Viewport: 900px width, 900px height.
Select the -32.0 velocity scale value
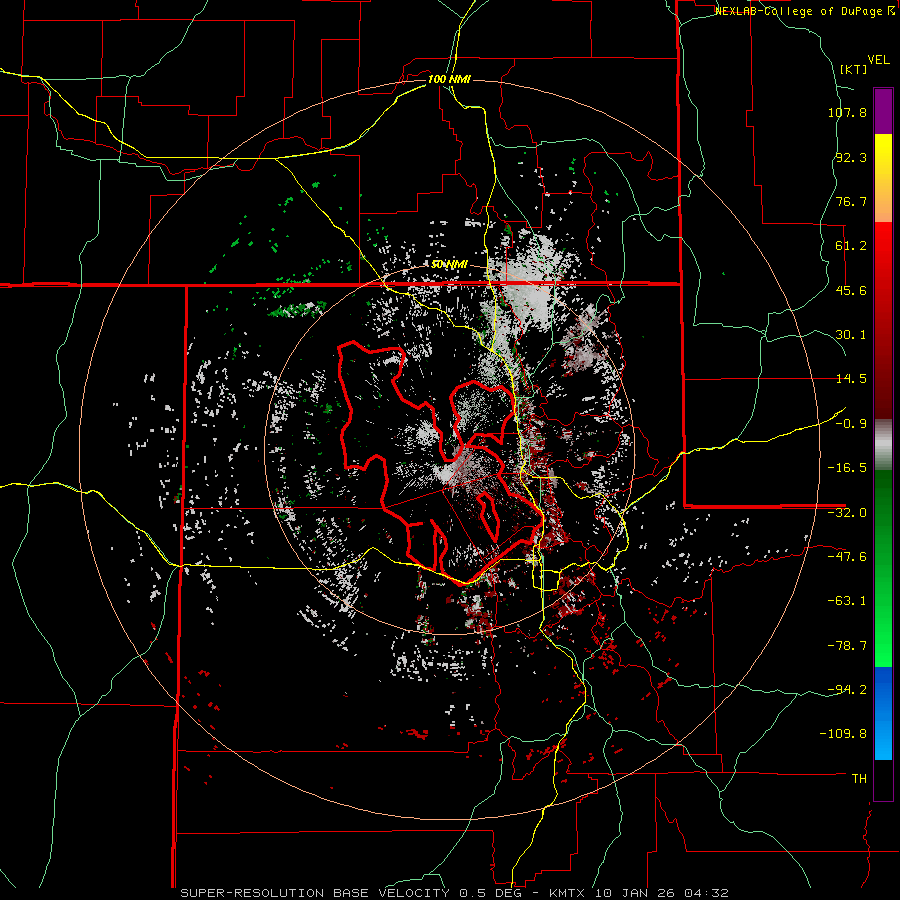(x=847, y=513)
